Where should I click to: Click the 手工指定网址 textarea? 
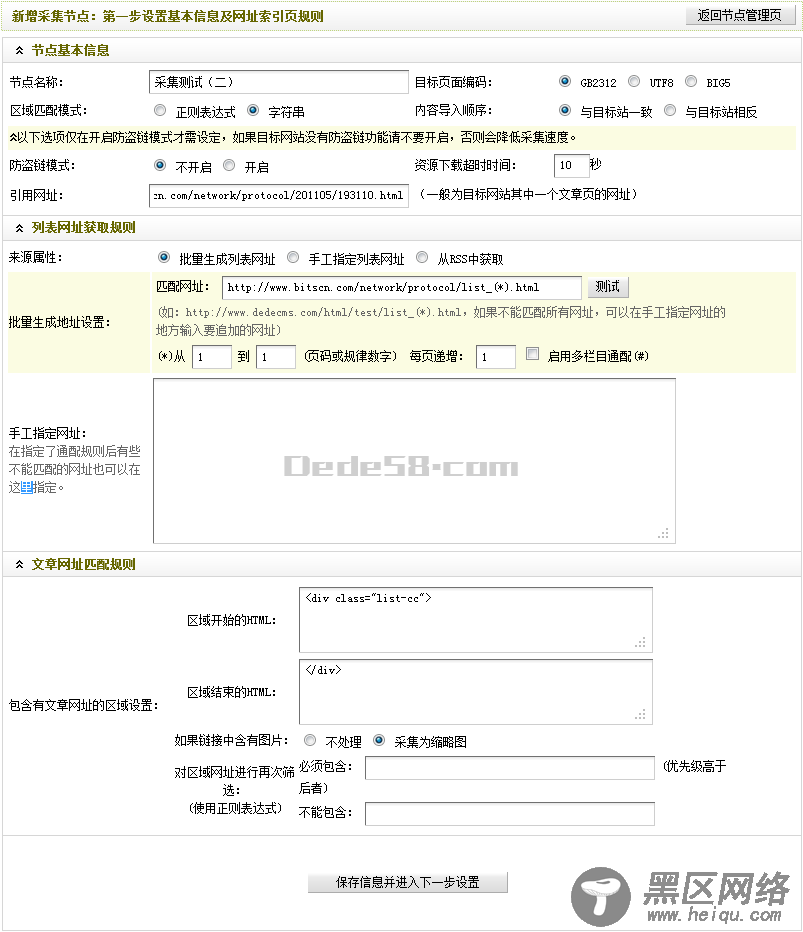pos(414,461)
